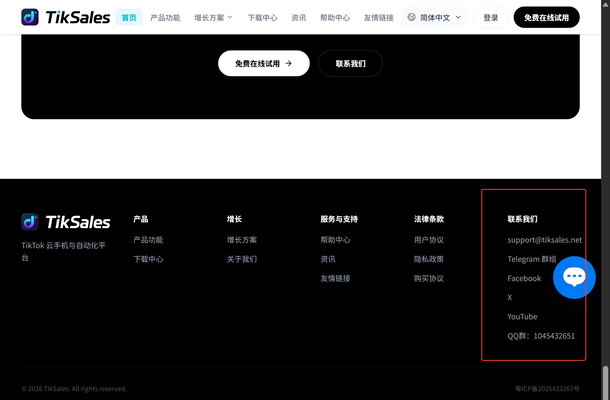Open 产品功能 in top navigation
The height and width of the screenshot is (400, 610).
coord(165,18)
